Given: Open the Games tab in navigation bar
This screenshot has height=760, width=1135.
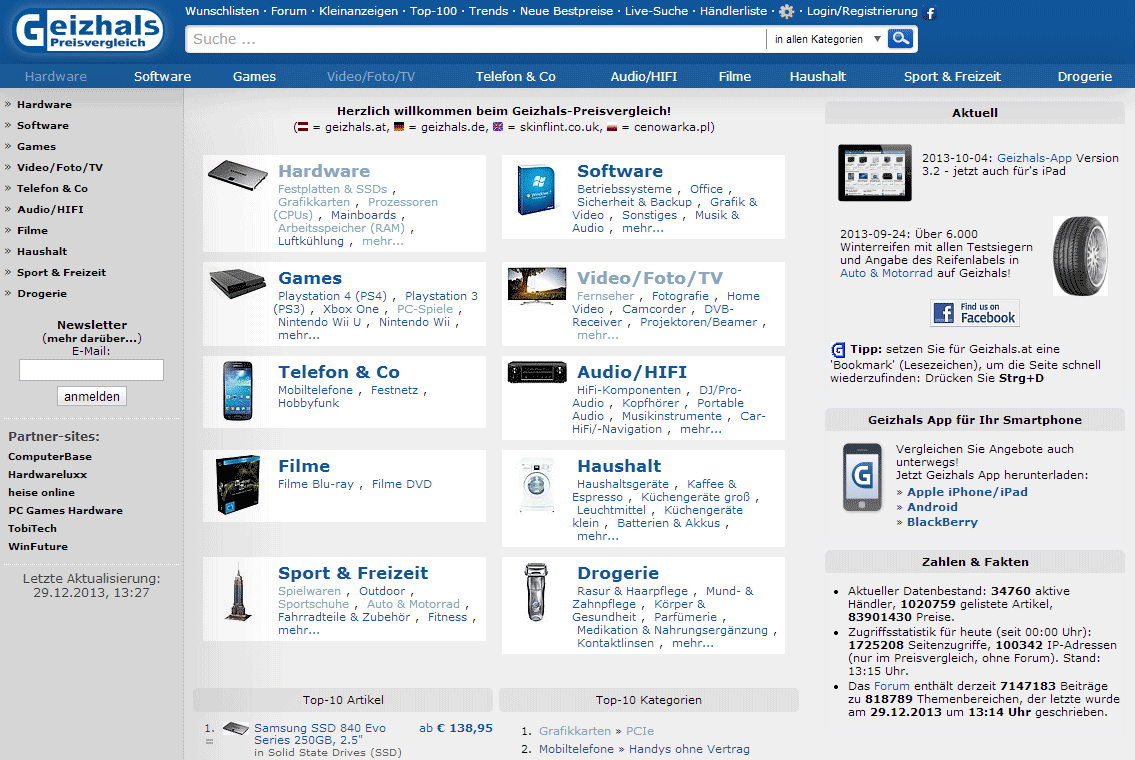Looking at the screenshot, I should coord(254,76).
